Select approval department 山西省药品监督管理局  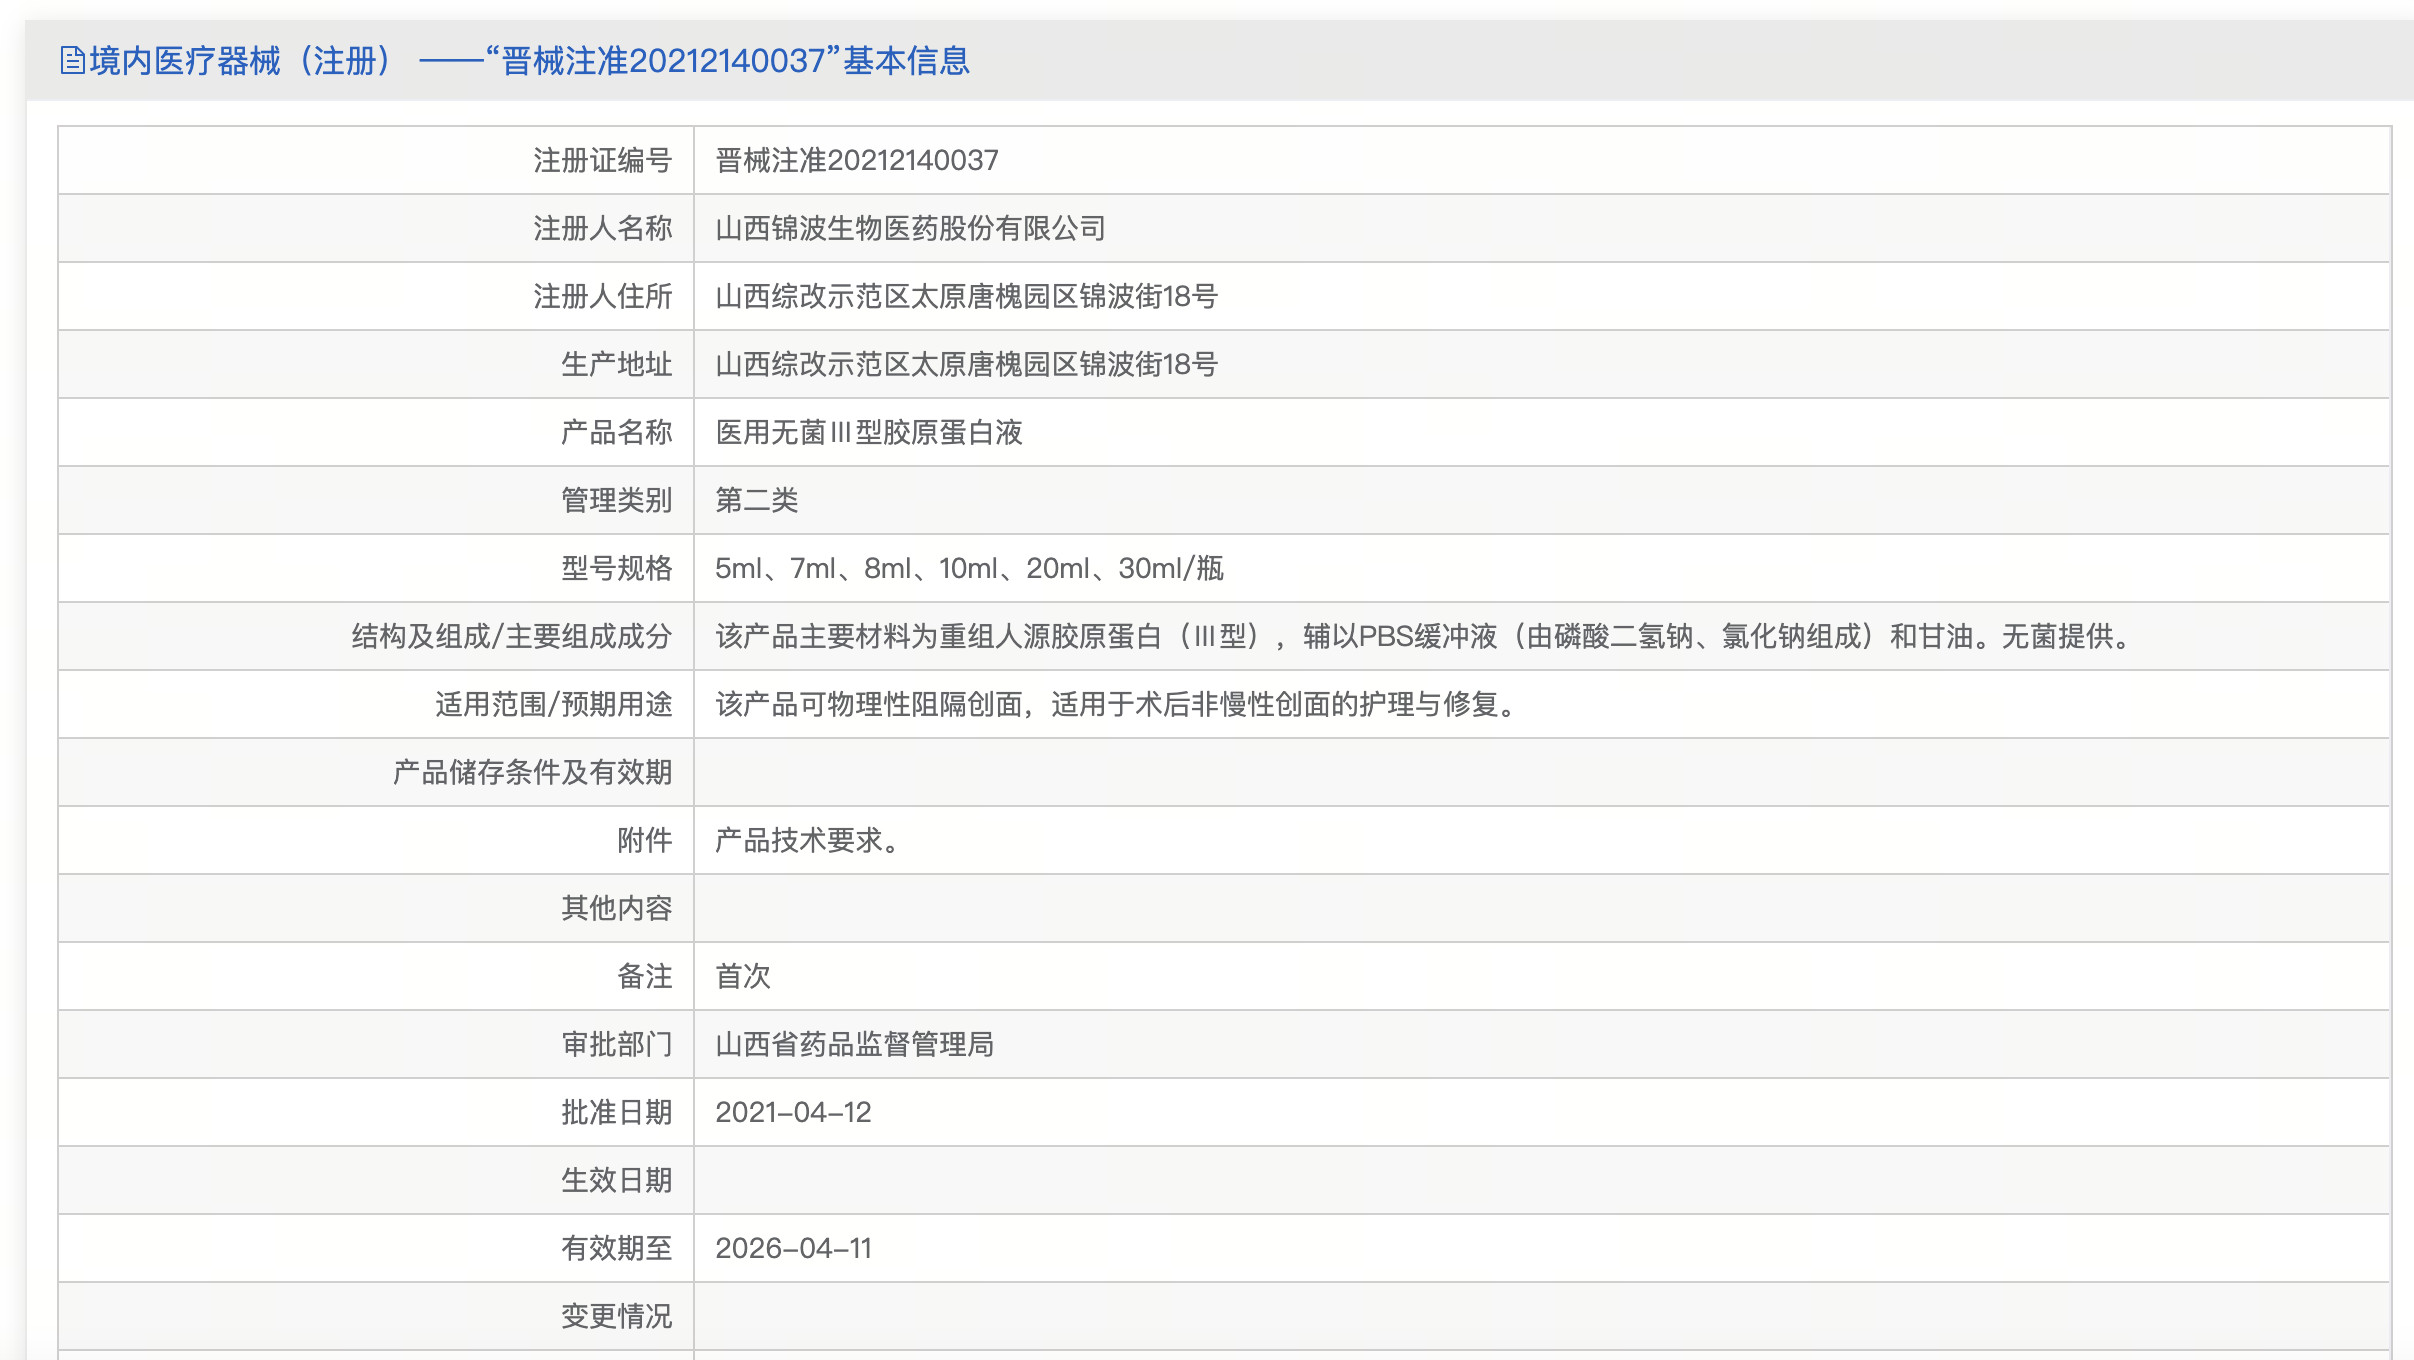click(854, 1044)
